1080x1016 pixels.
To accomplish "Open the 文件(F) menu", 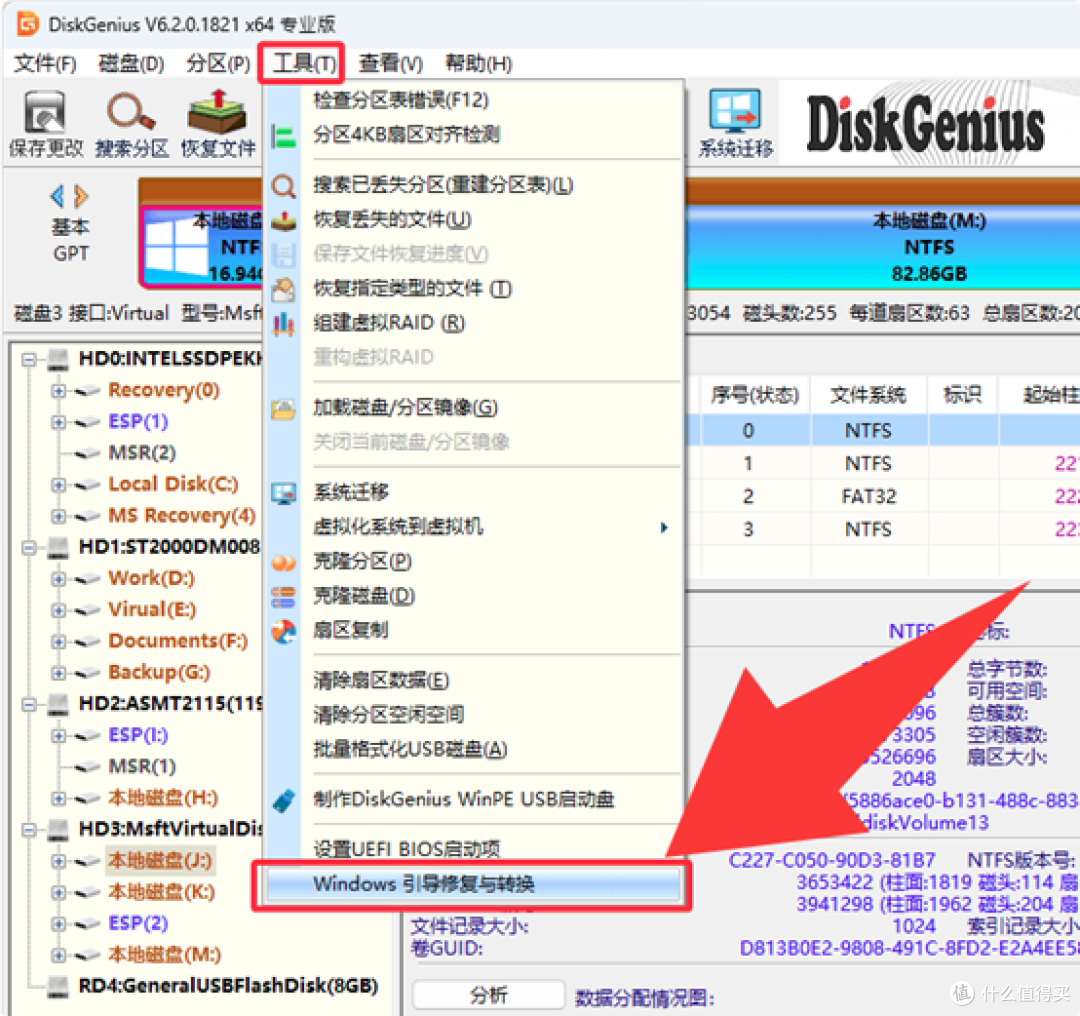I will coord(45,63).
